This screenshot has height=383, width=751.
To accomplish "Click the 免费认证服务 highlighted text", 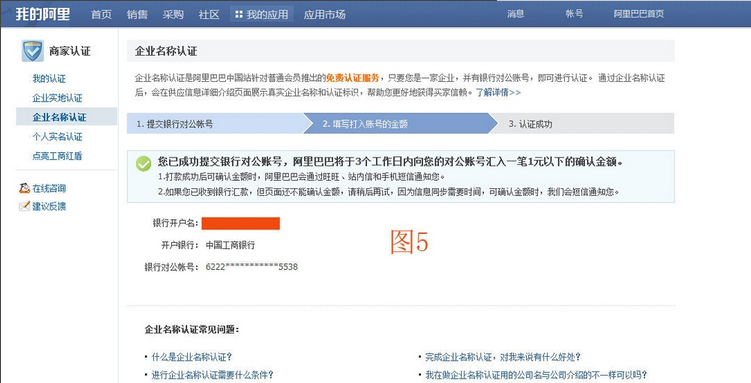I will tap(353, 78).
